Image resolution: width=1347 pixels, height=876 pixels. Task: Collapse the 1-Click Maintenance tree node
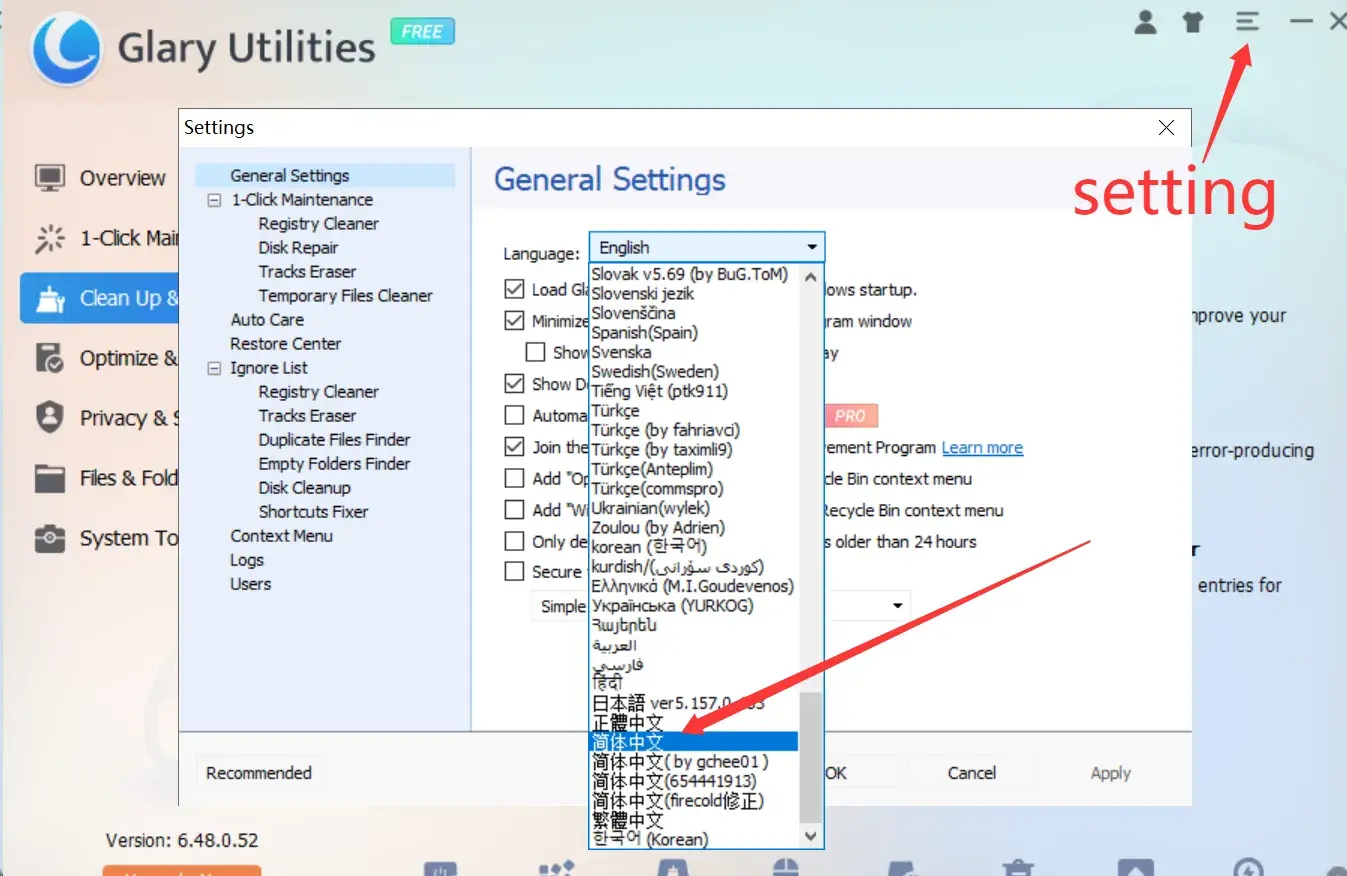[213, 200]
